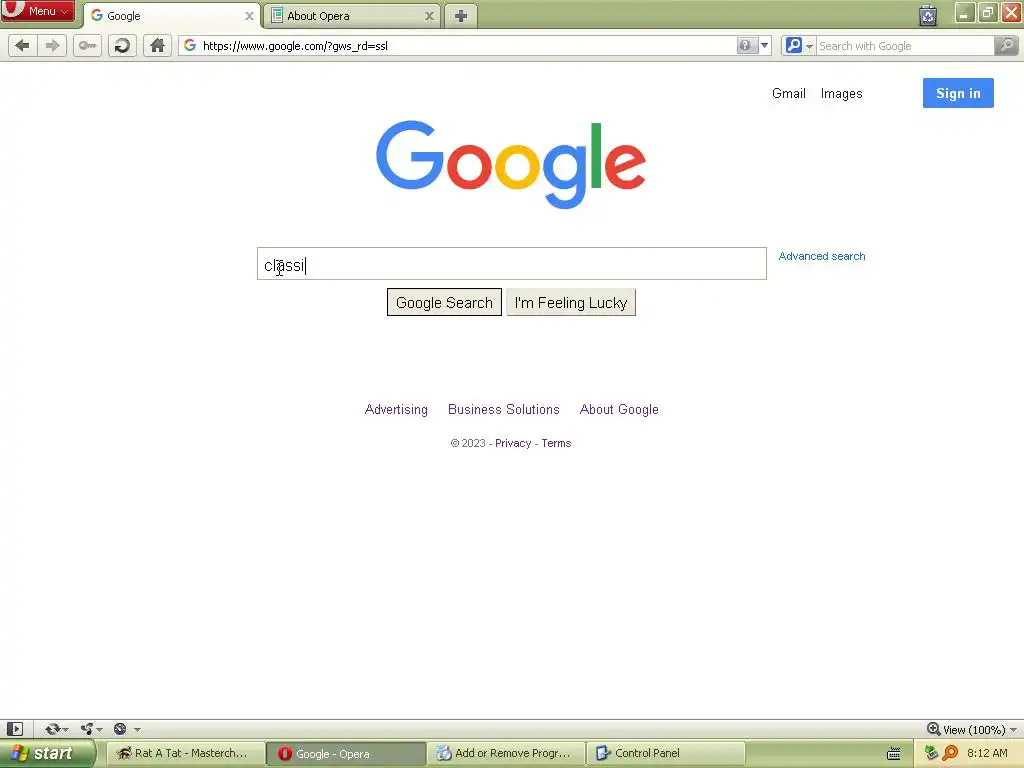The width and height of the screenshot is (1024, 768).
Task: Open the Advertising link
Action: (396, 409)
